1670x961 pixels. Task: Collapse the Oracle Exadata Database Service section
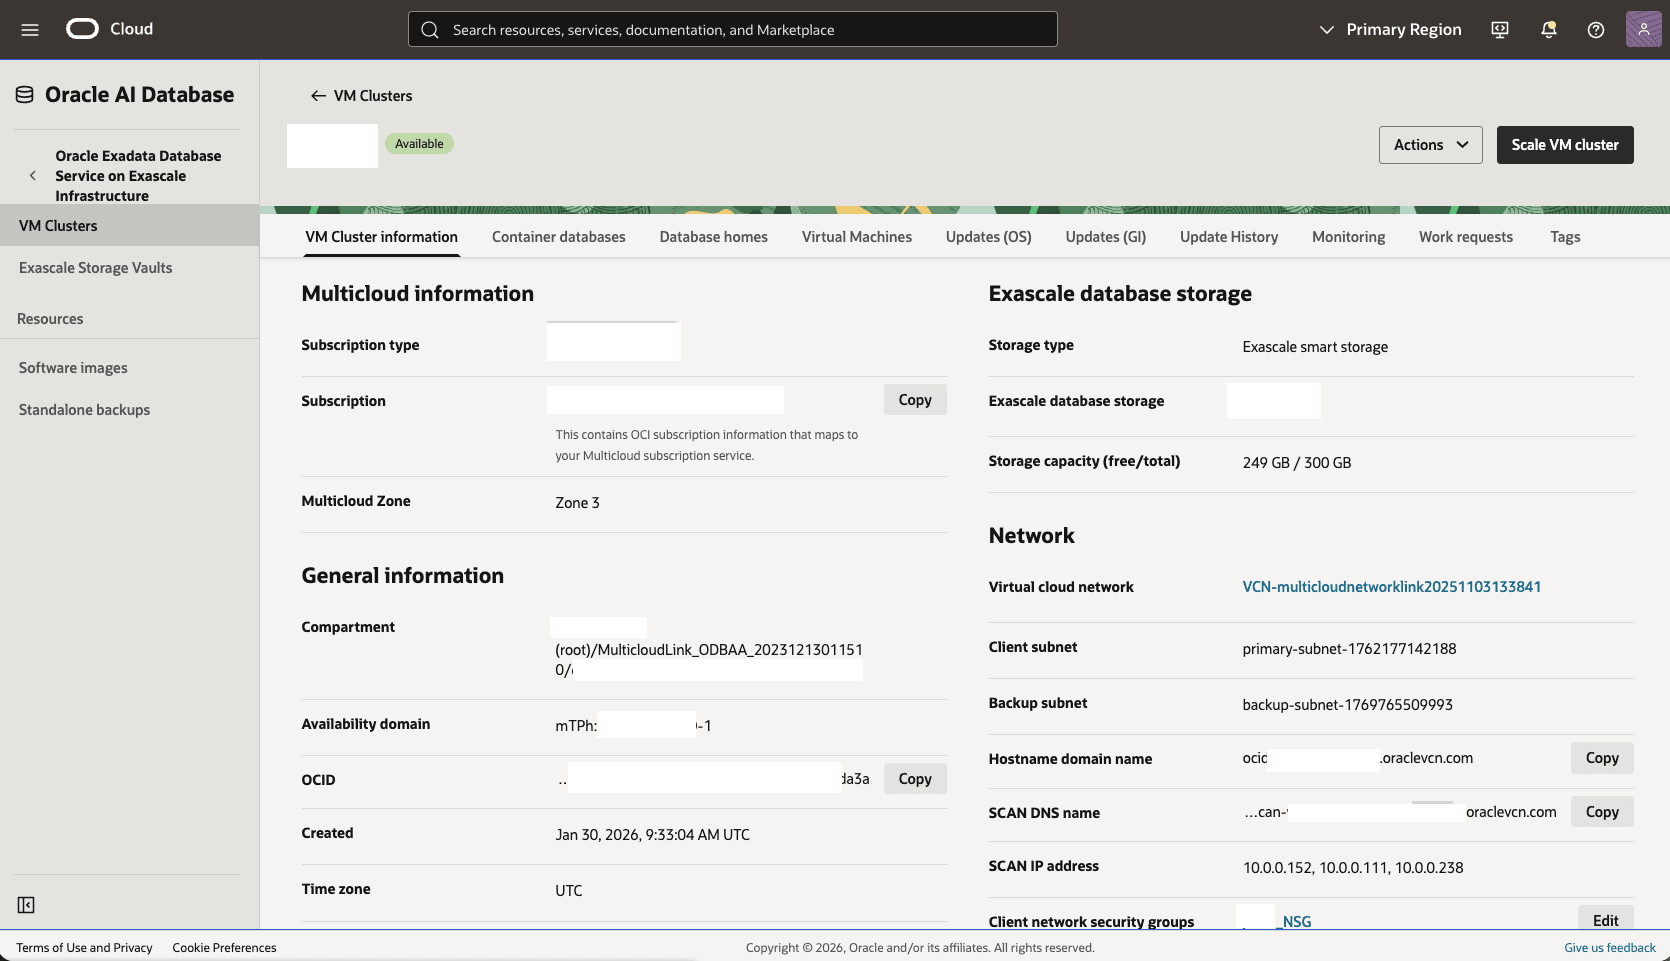(x=32, y=174)
